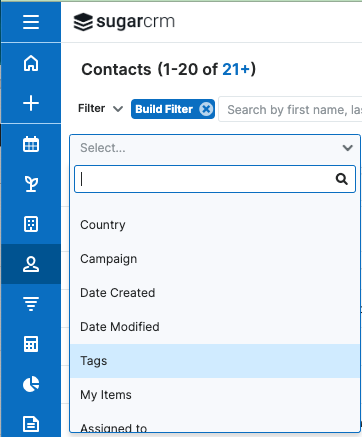
Task: Choose Country from the field list
Action: [215, 225]
